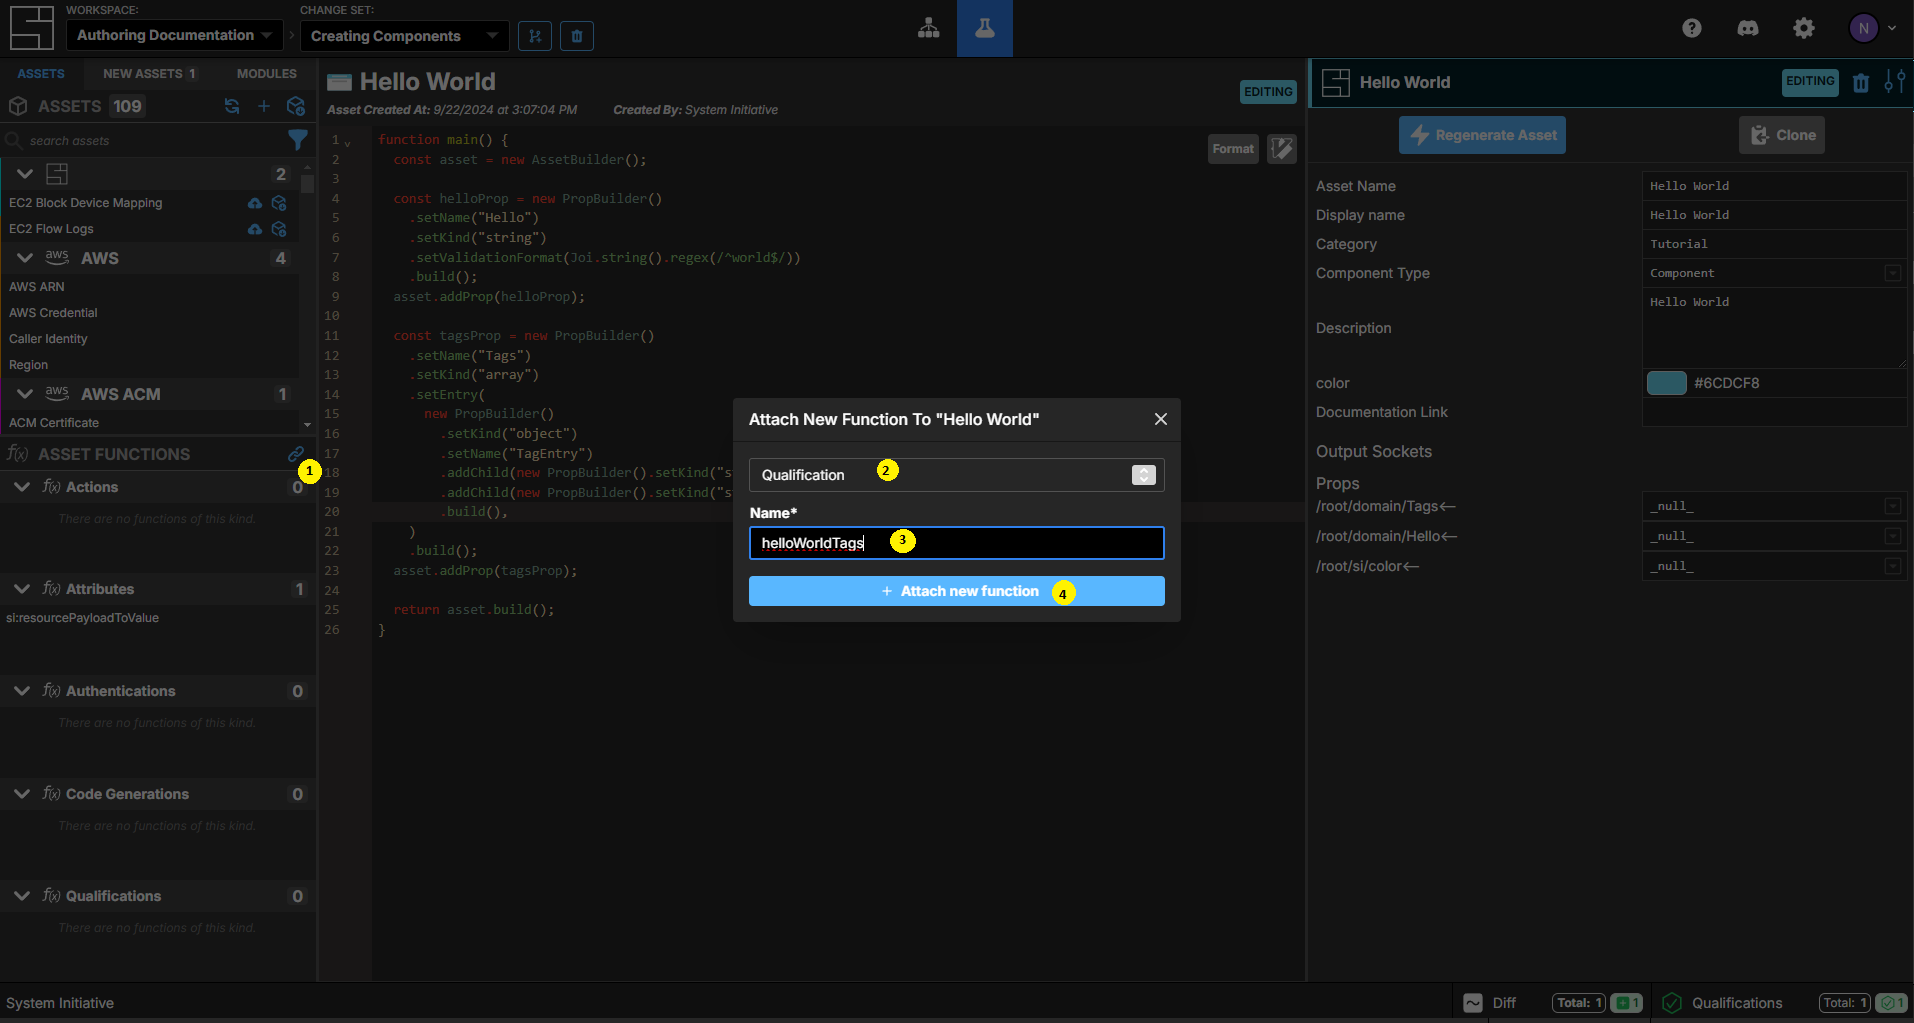Open the Workspace Authoring Documentation dropdown
1914x1023 pixels.
point(175,35)
